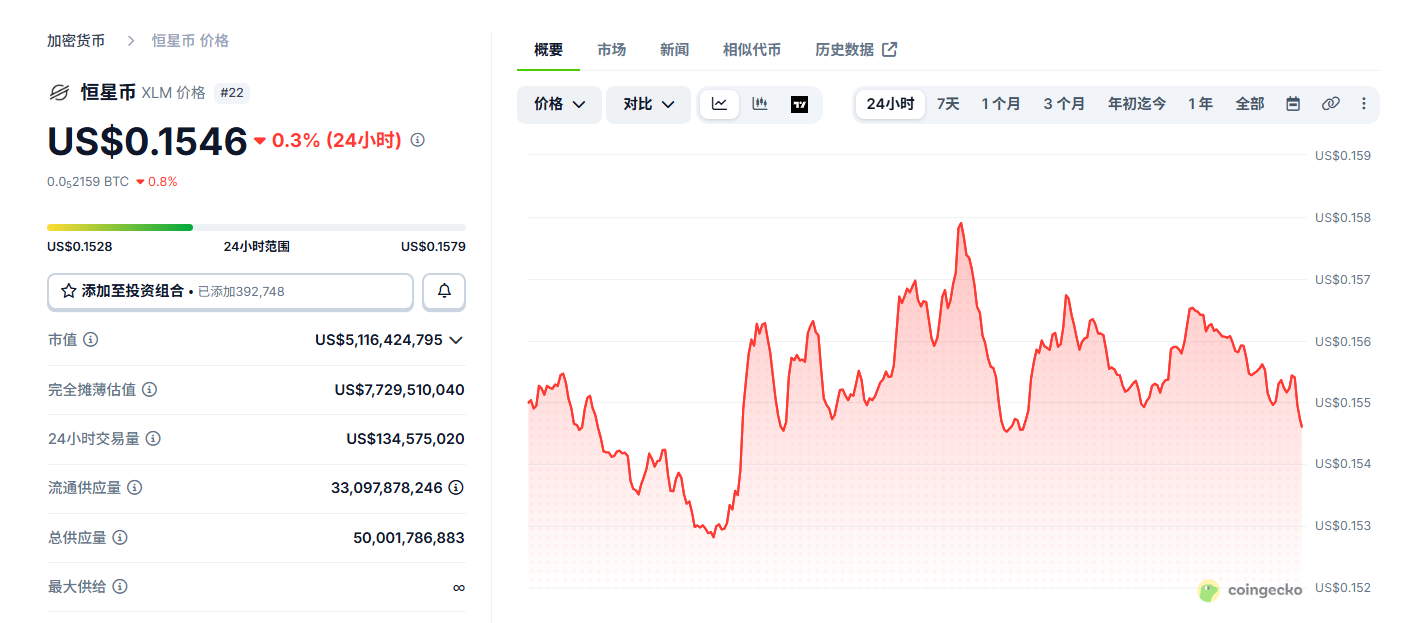Click the Stellar XLM coin logo icon

[x=59, y=93]
